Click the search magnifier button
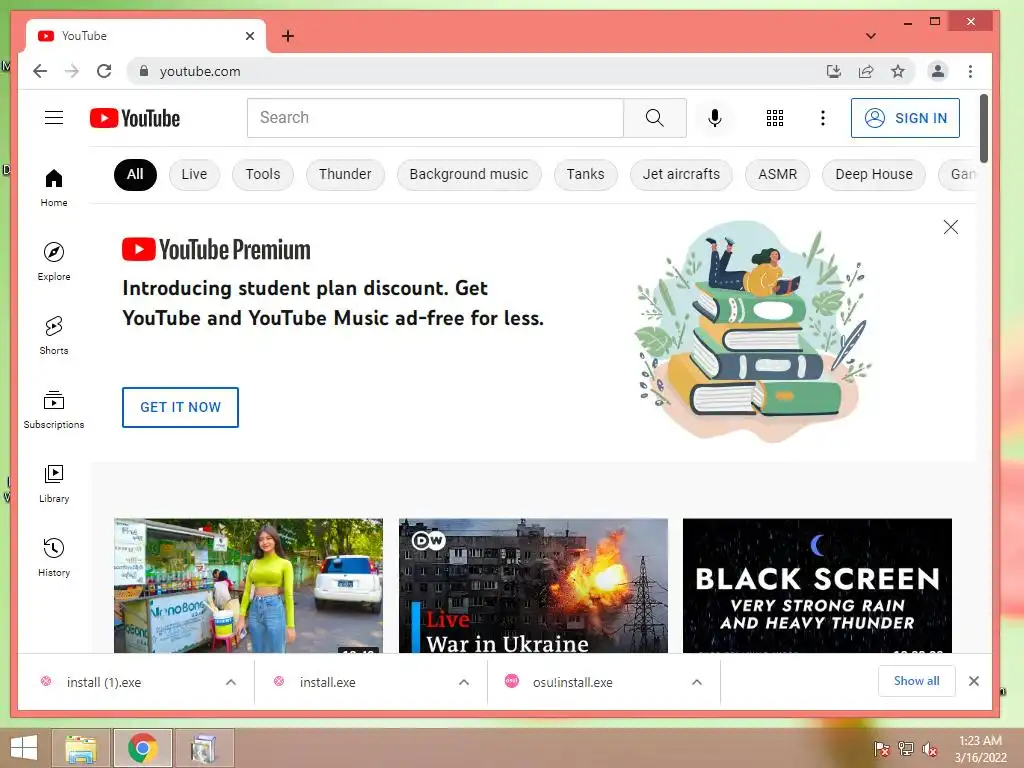This screenshot has width=1024, height=768. pyautogui.click(x=654, y=118)
